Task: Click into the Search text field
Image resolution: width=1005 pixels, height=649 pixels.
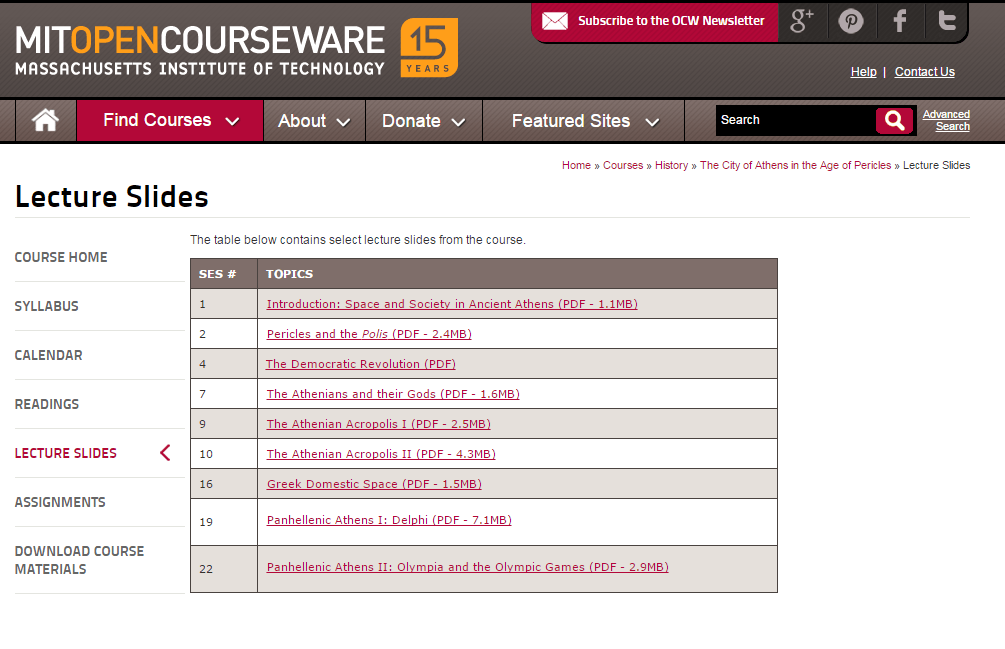Action: (x=794, y=120)
